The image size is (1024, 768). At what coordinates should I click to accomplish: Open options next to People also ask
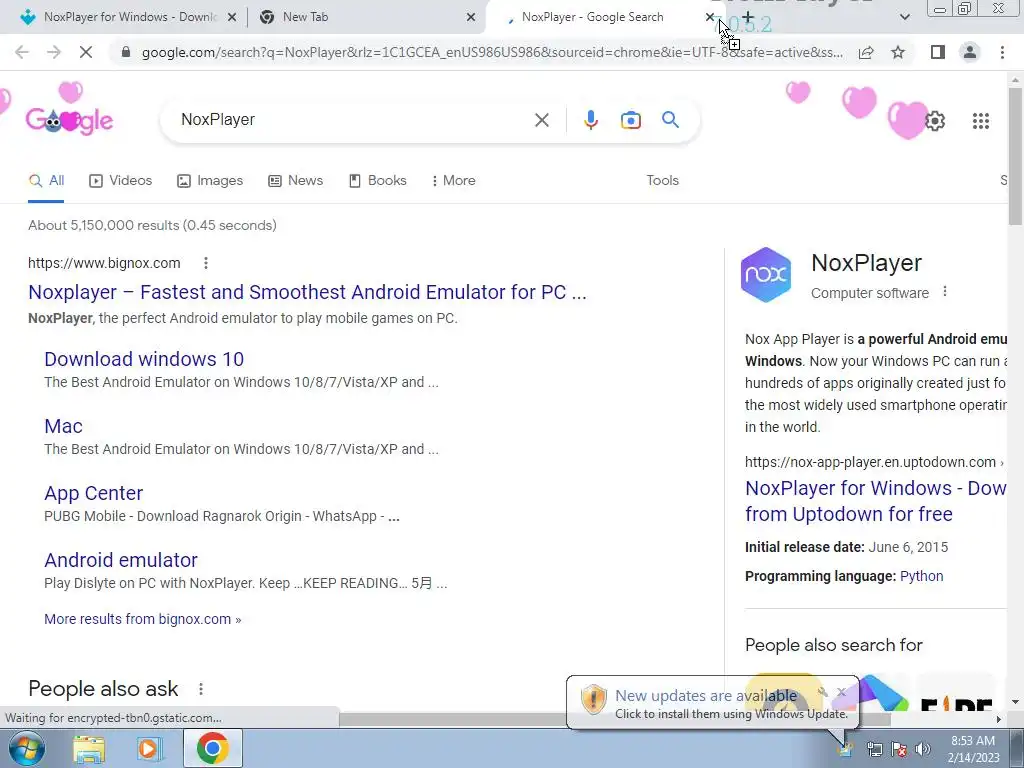pyautogui.click(x=201, y=688)
